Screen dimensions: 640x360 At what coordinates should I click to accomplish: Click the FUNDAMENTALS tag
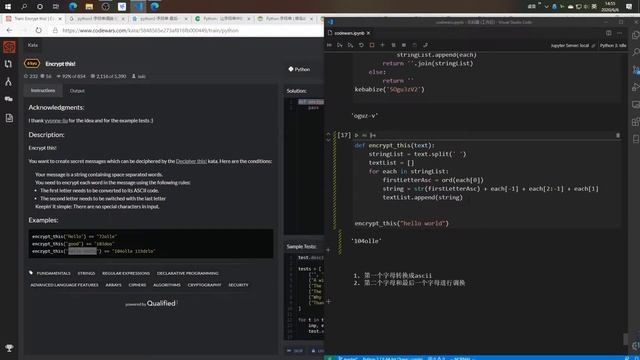coord(53,273)
